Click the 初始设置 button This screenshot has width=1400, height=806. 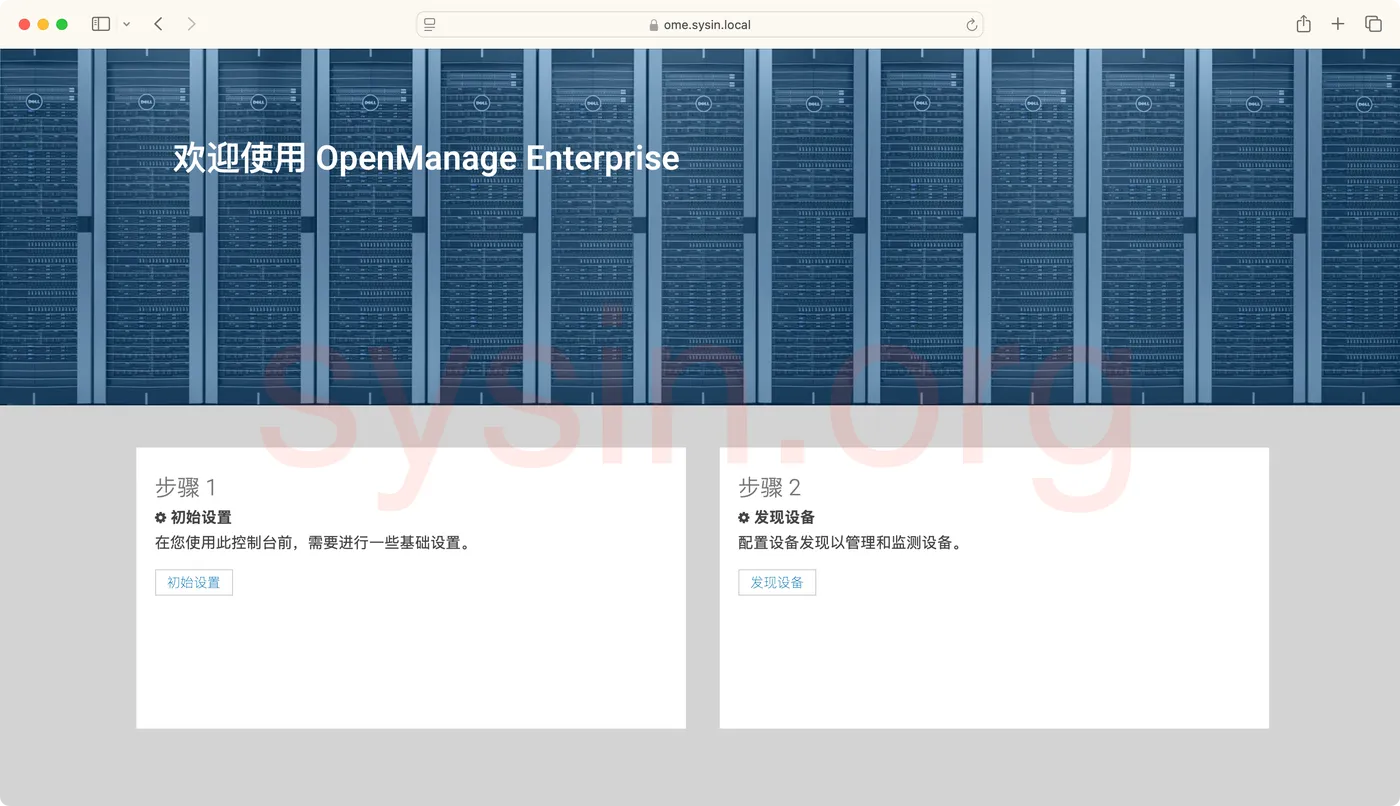click(x=194, y=582)
